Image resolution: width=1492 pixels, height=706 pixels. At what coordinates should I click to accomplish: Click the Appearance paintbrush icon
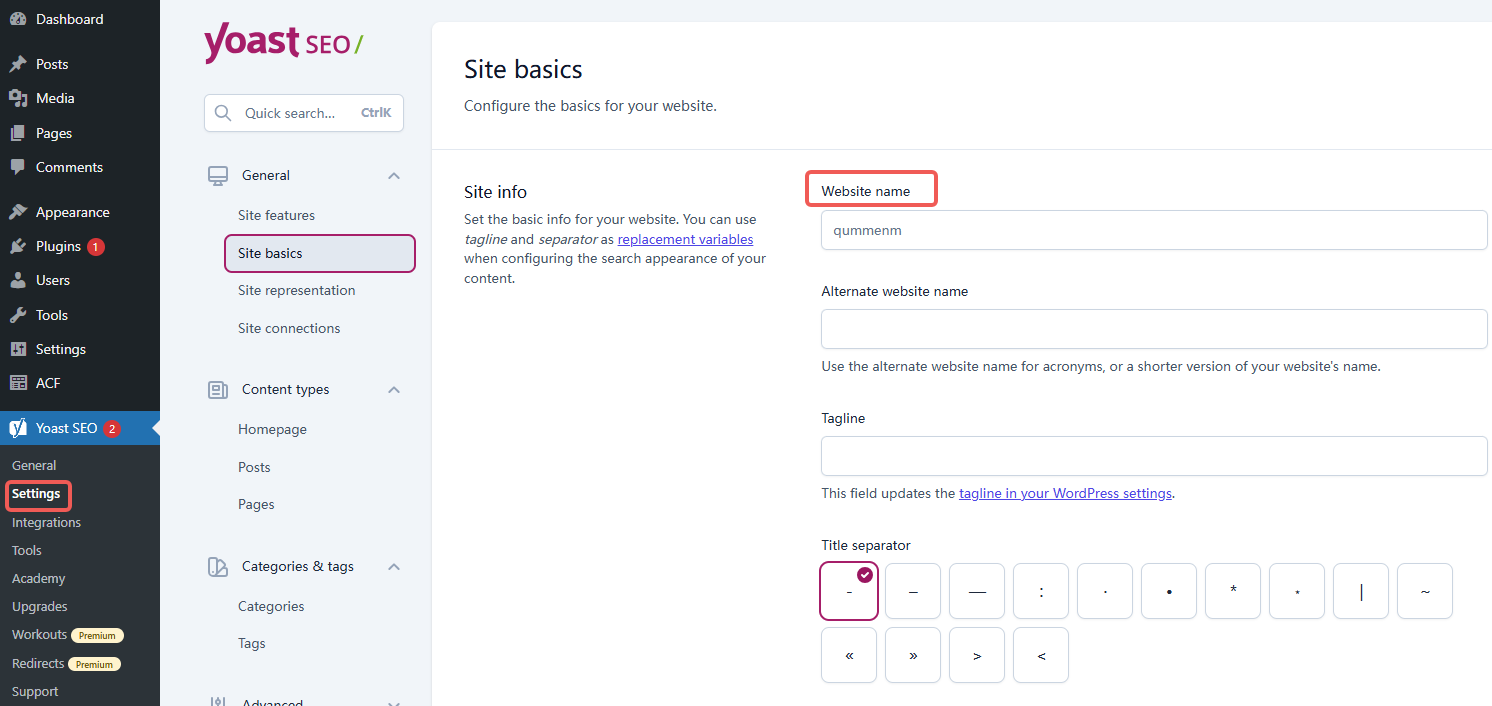18,212
